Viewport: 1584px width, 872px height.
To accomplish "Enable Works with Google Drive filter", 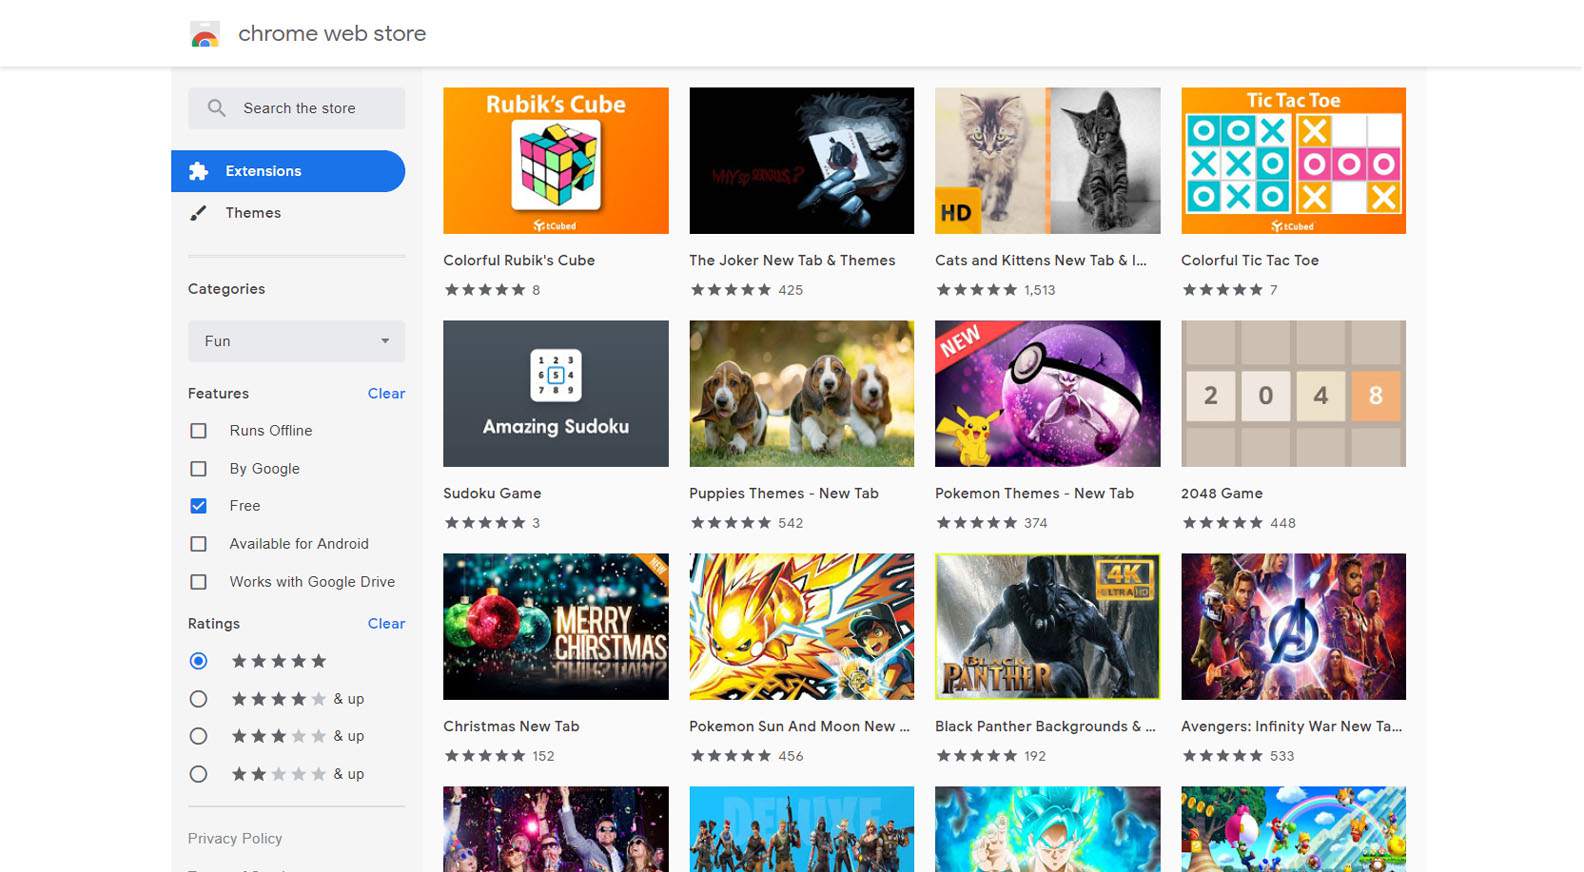I will tap(198, 582).
